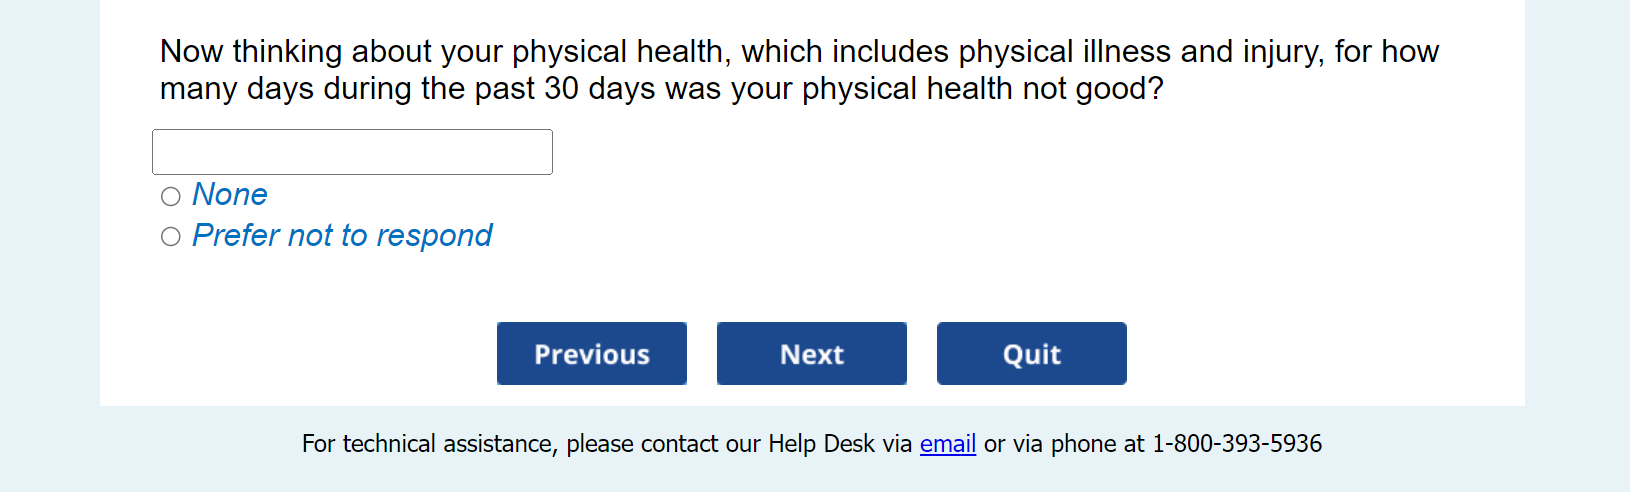
Task: Advance to the next survey question
Action: [811, 354]
